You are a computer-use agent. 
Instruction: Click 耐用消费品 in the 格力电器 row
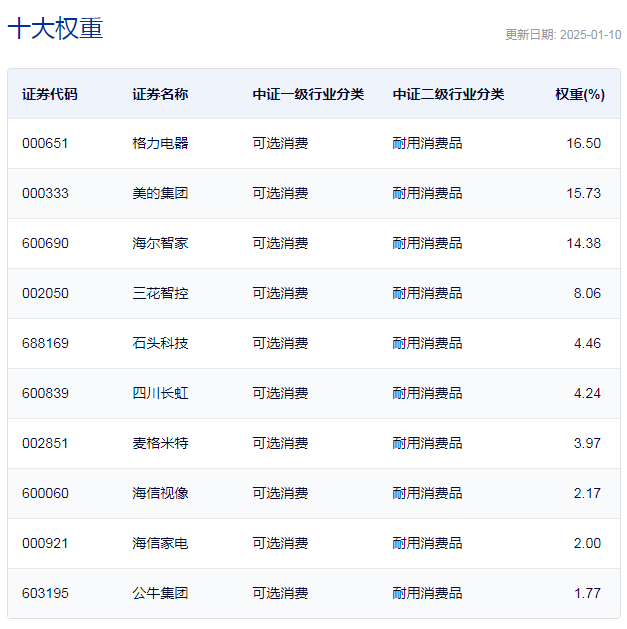coord(427,143)
